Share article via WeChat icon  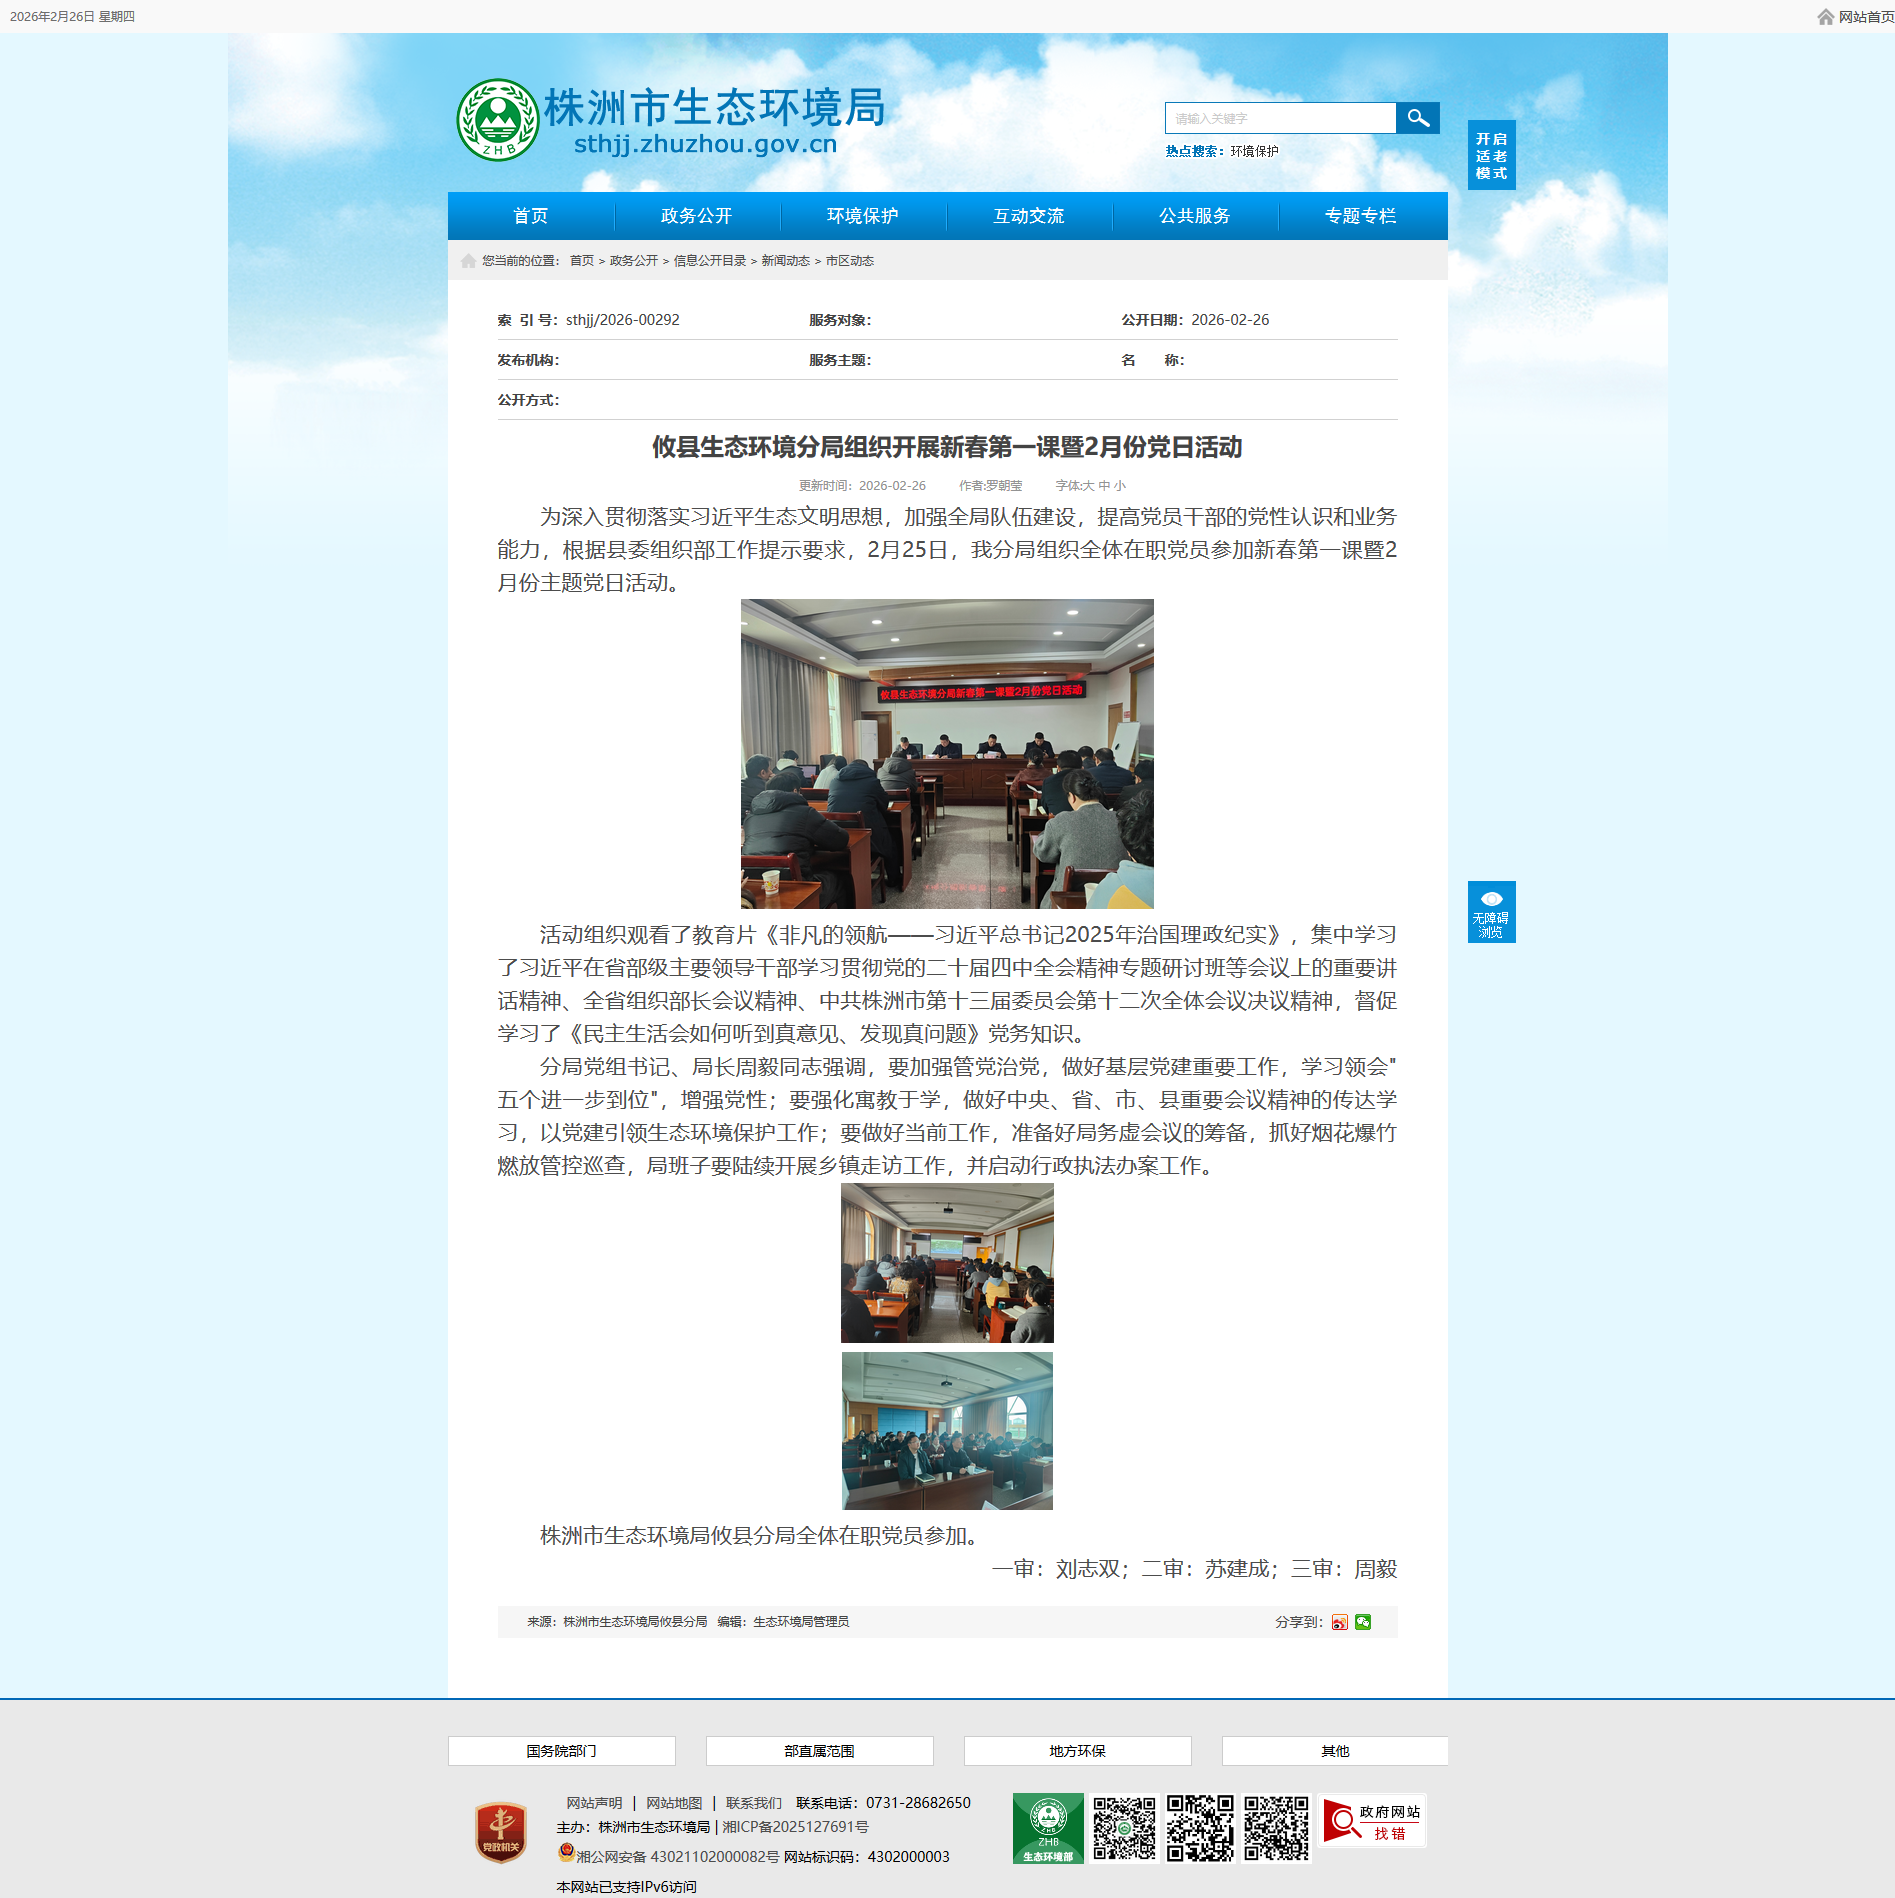1363,1622
